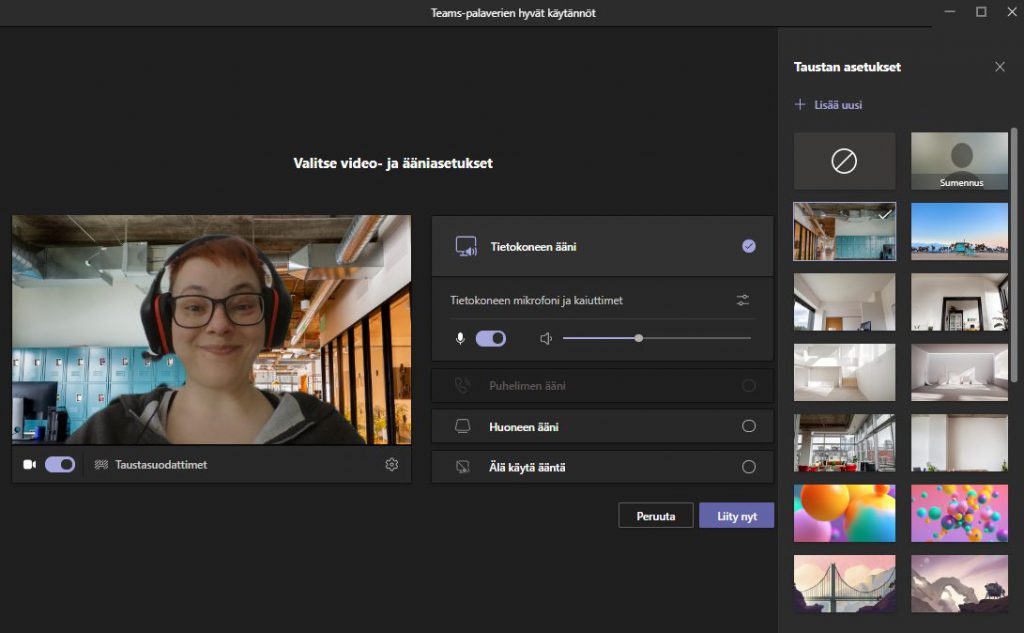This screenshot has width=1024, height=633.
Task: Close the Taustan asetukset panel
Action: tap(1000, 67)
